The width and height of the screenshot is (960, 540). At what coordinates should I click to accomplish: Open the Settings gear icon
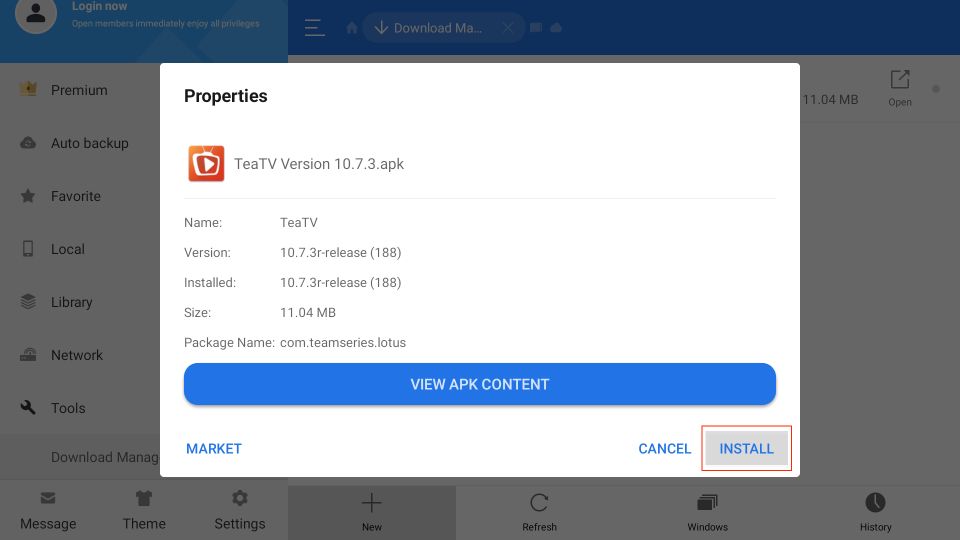point(239,498)
